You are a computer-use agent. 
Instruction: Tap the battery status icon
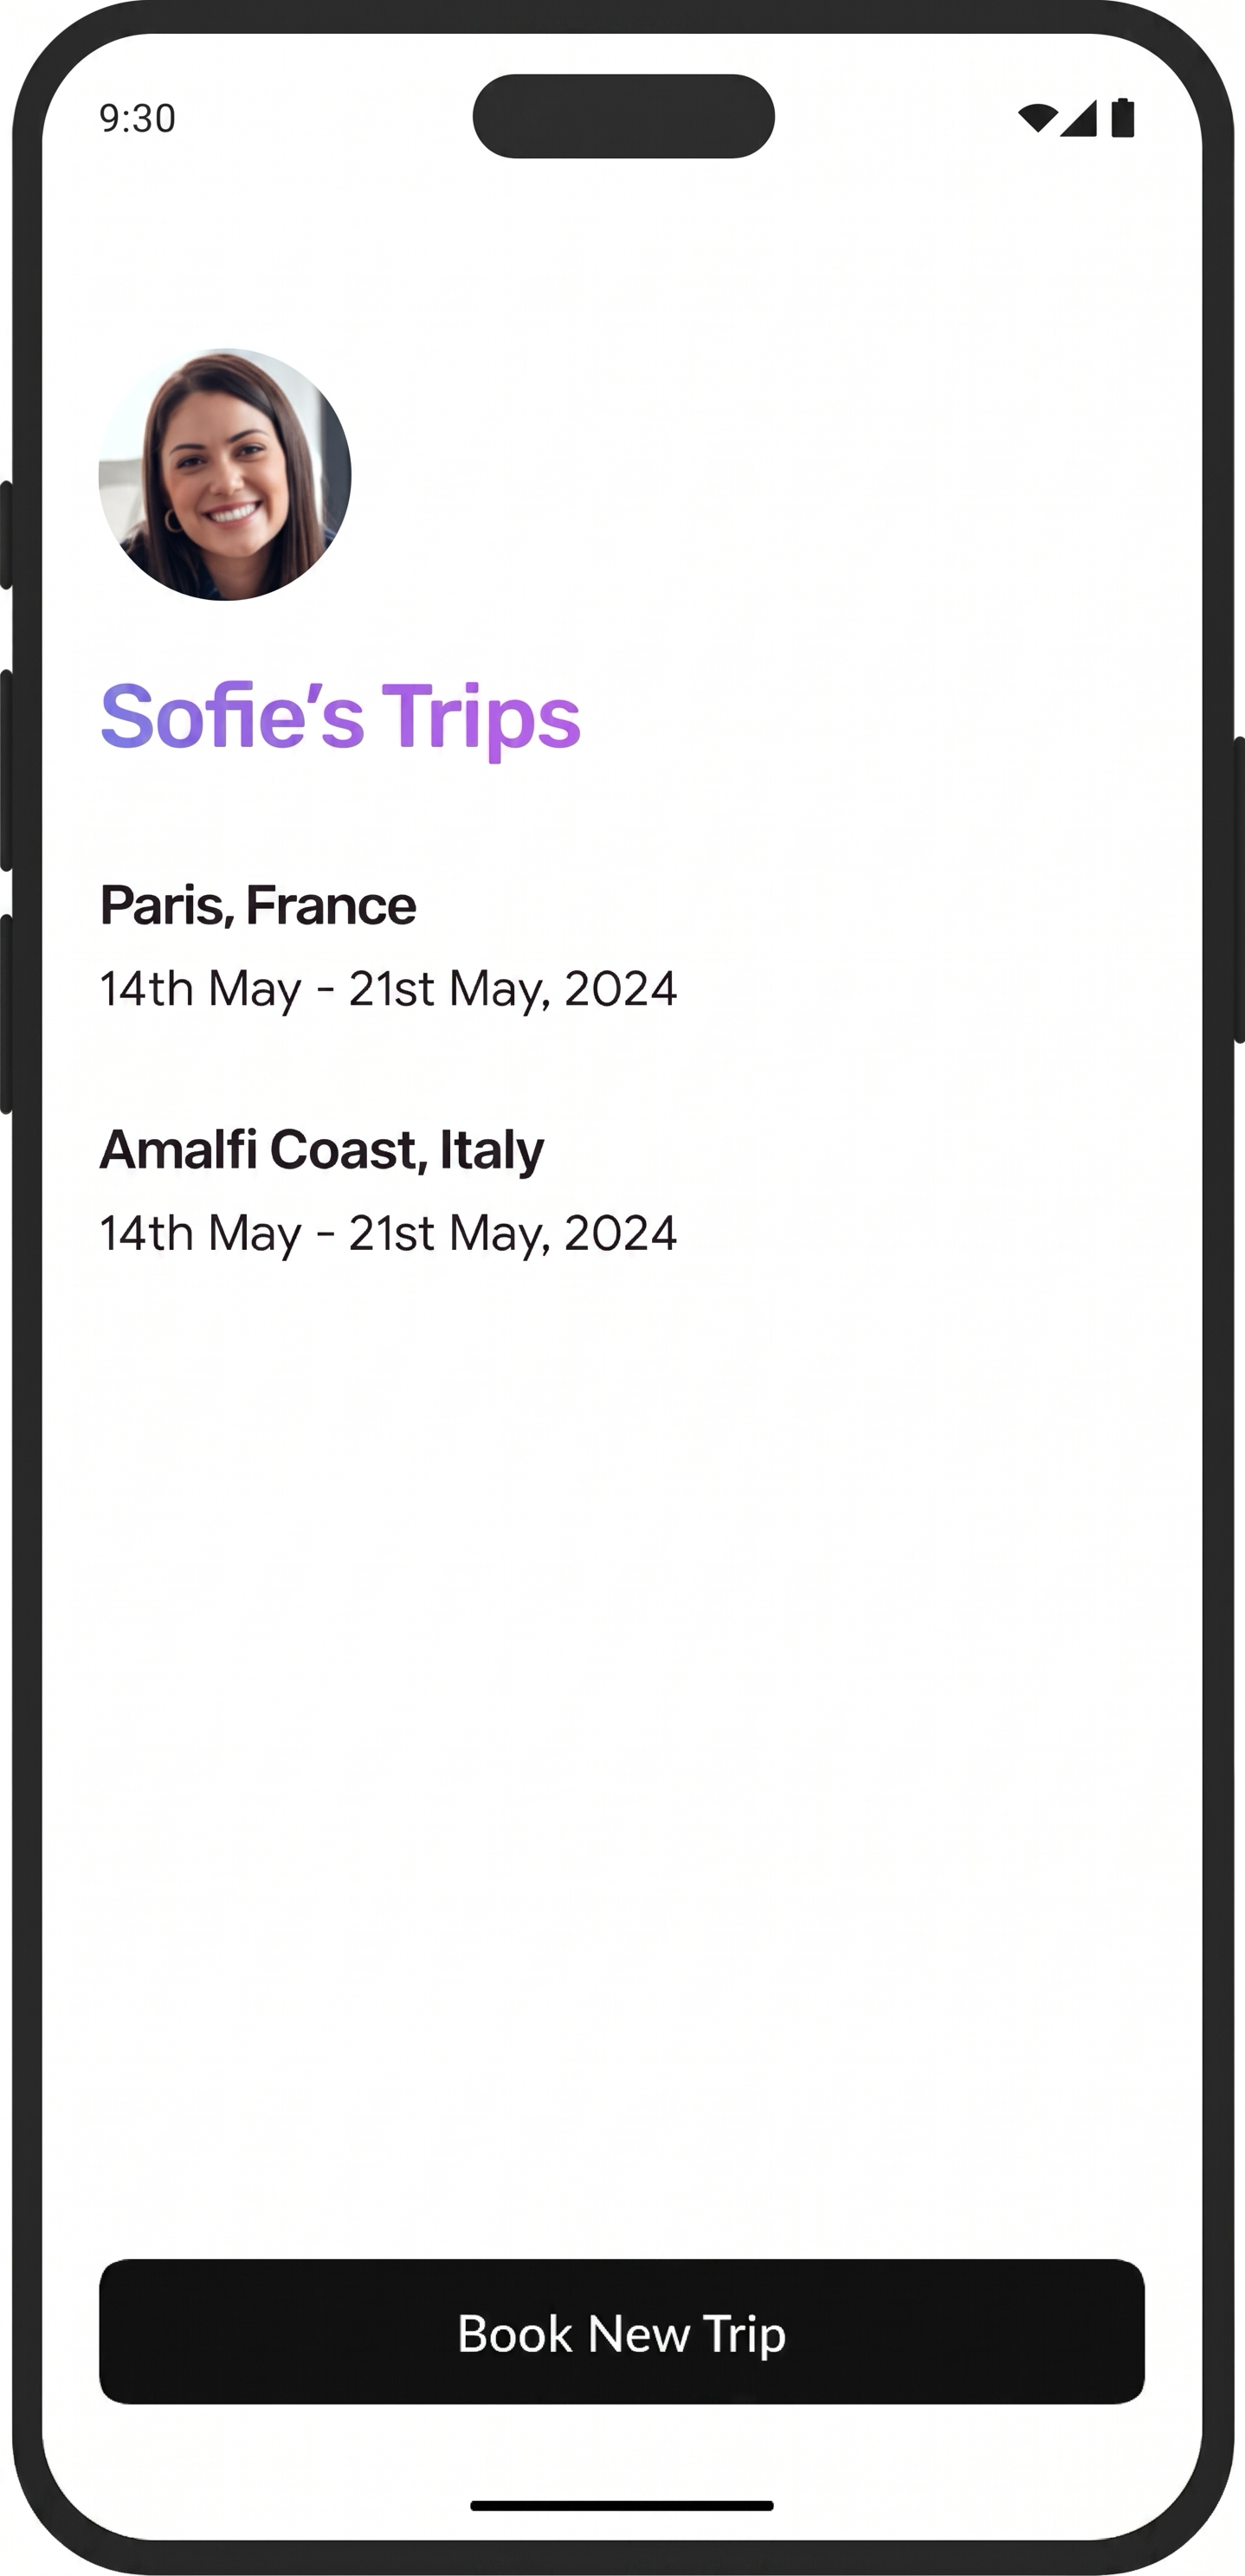click(1123, 117)
